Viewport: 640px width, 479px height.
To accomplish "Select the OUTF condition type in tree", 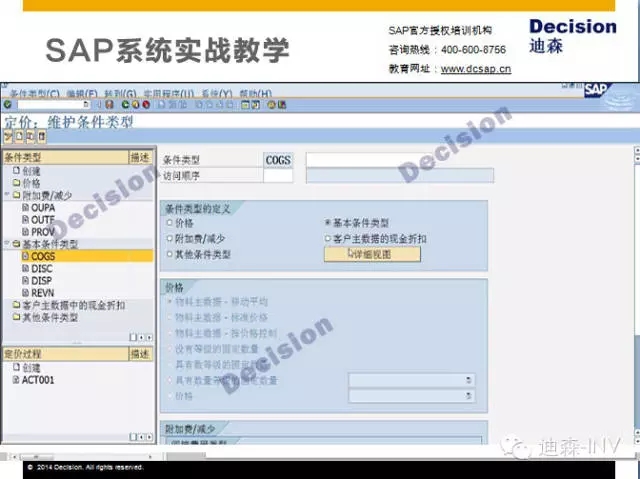I will click(x=43, y=220).
